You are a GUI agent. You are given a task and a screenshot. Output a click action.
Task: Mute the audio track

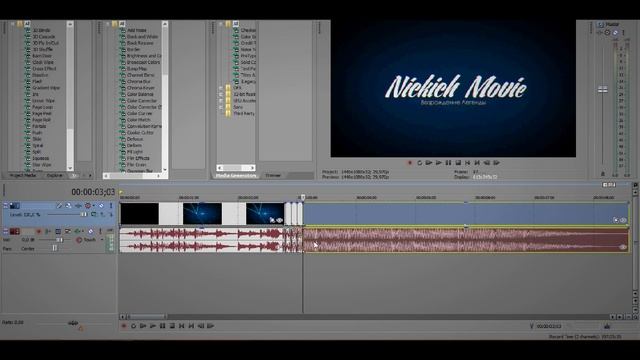click(91, 231)
